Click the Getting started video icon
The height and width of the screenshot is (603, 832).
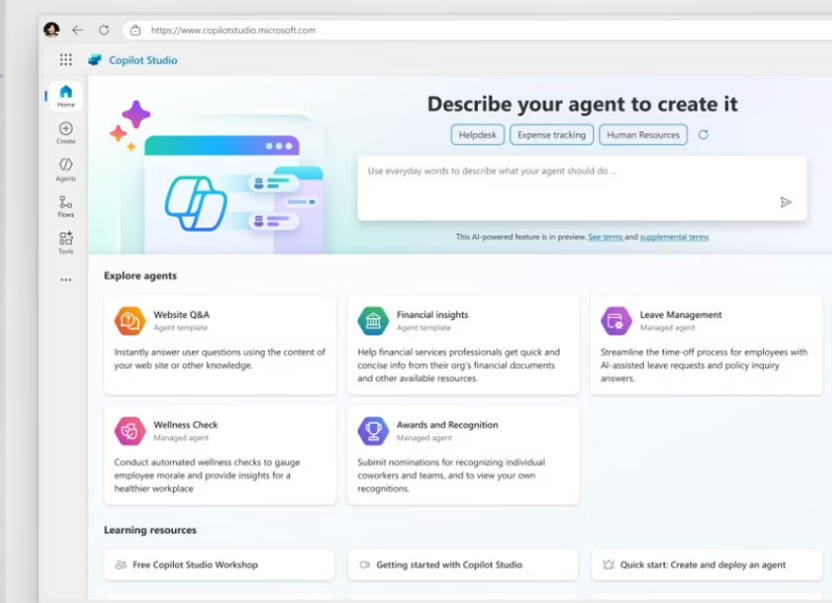(365, 565)
